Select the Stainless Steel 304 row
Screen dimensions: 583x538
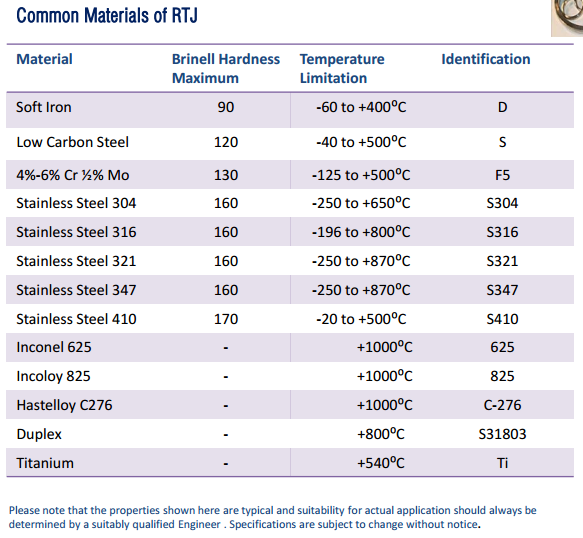(290, 203)
